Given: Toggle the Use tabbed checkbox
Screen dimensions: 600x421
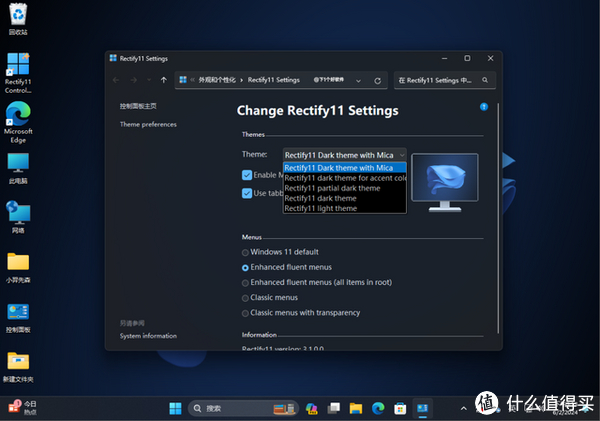Looking at the screenshot, I should (247, 193).
